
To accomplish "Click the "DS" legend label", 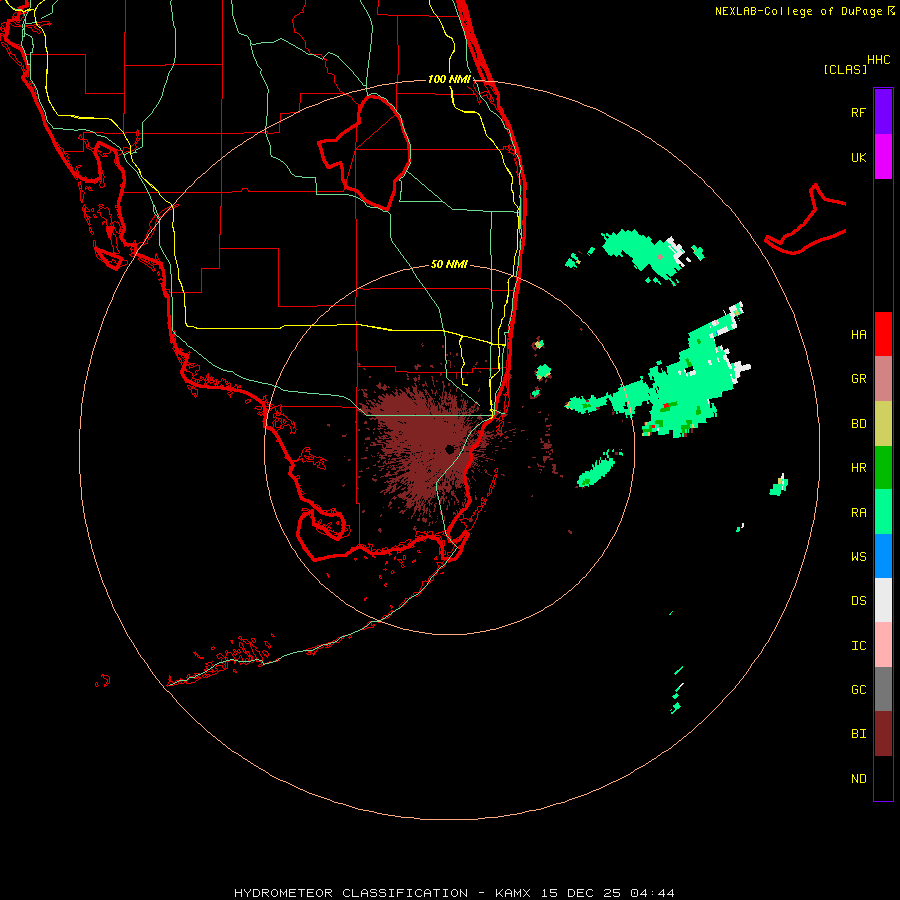I will (858, 601).
